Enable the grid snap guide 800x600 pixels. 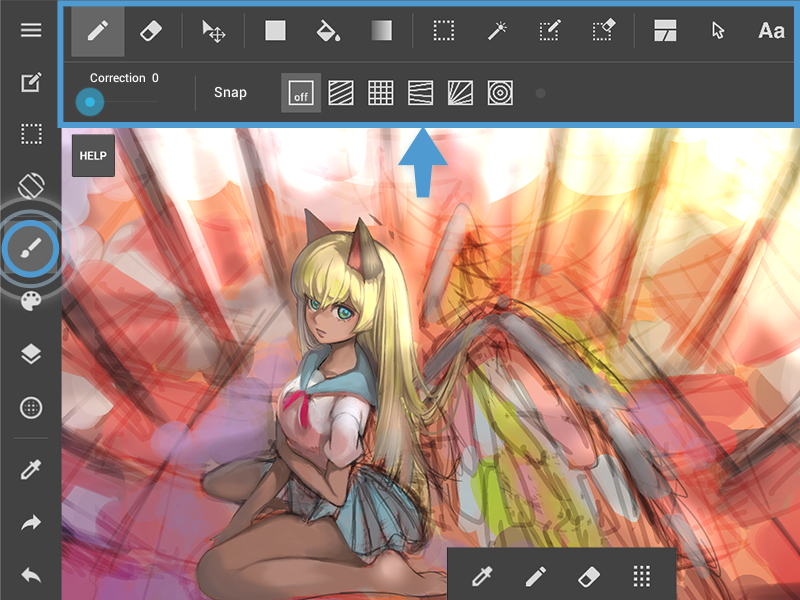coord(380,94)
